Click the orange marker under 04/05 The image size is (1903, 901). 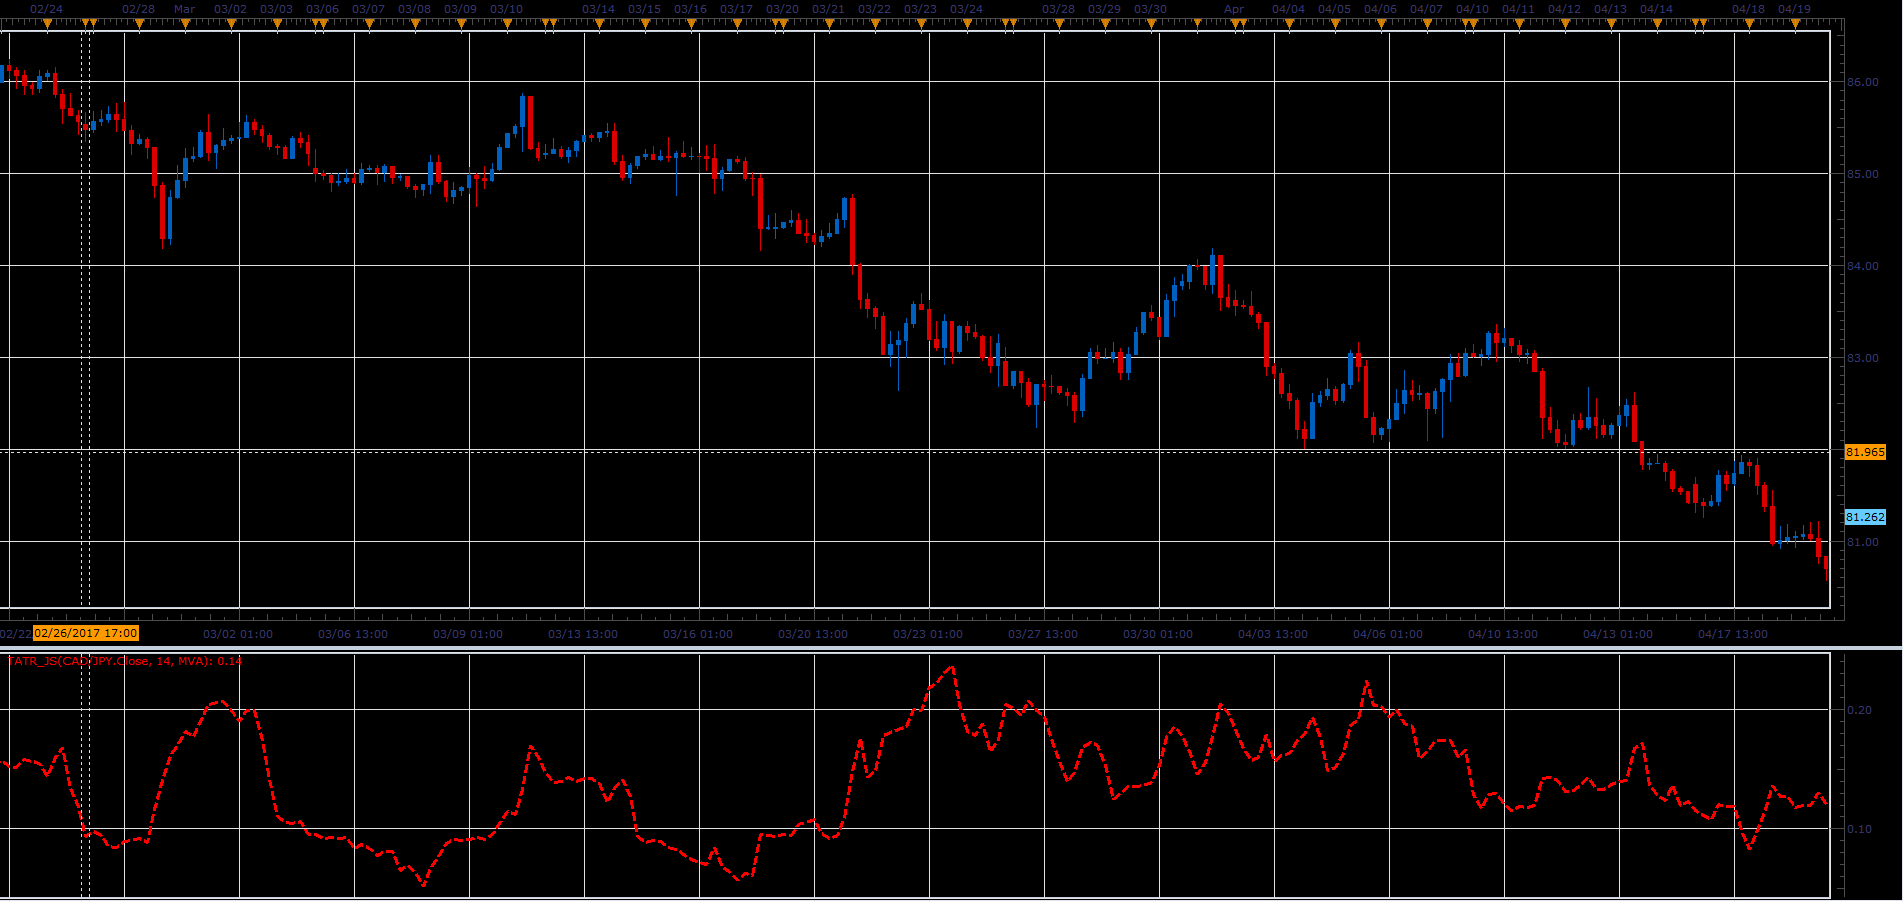[1335, 23]
